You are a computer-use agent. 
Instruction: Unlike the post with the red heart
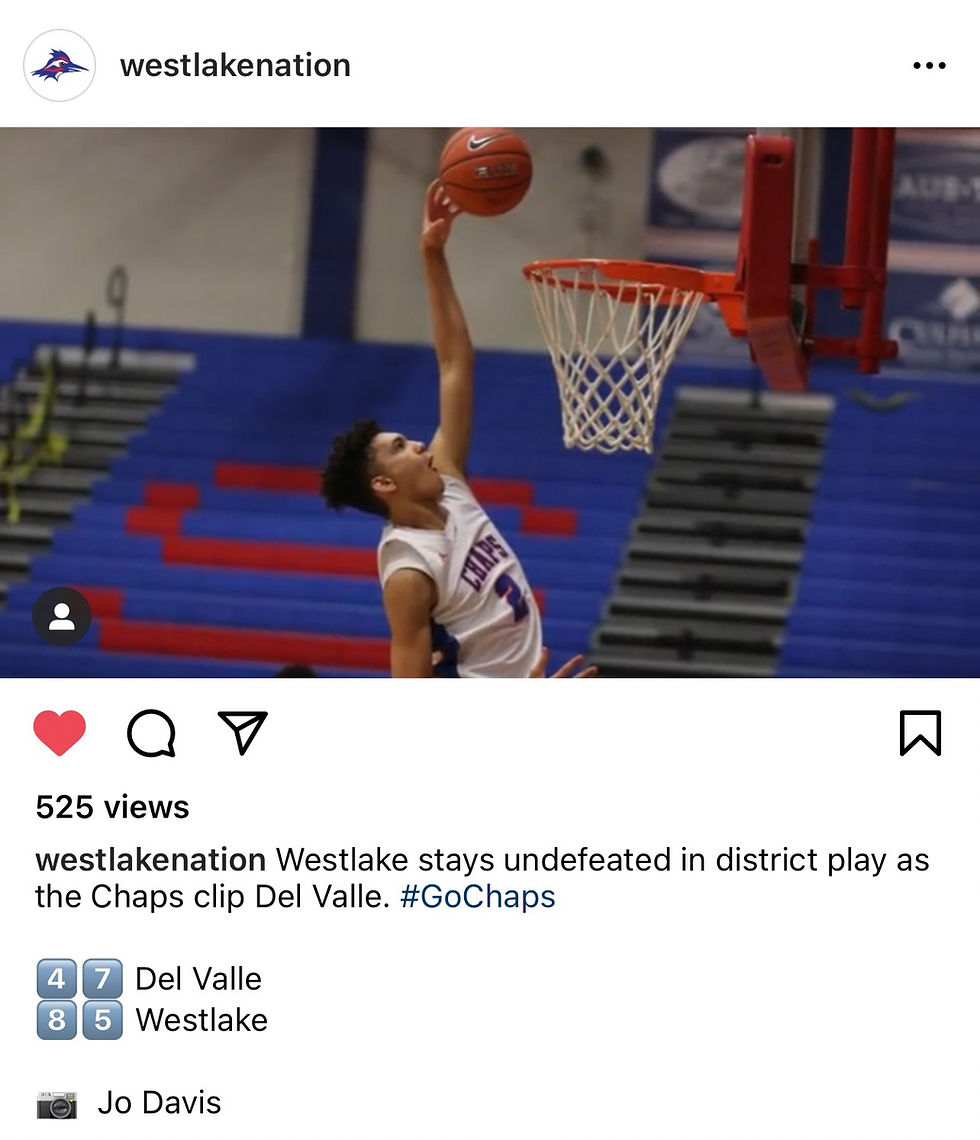click(60, 733)
